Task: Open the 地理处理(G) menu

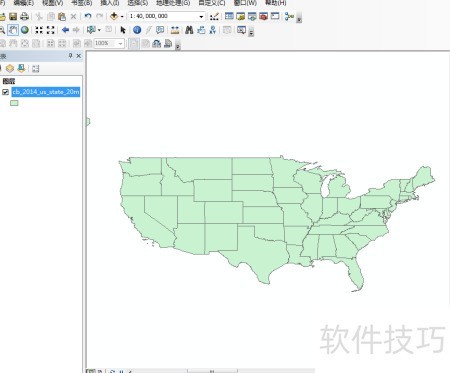Action: tap(173, 3)
